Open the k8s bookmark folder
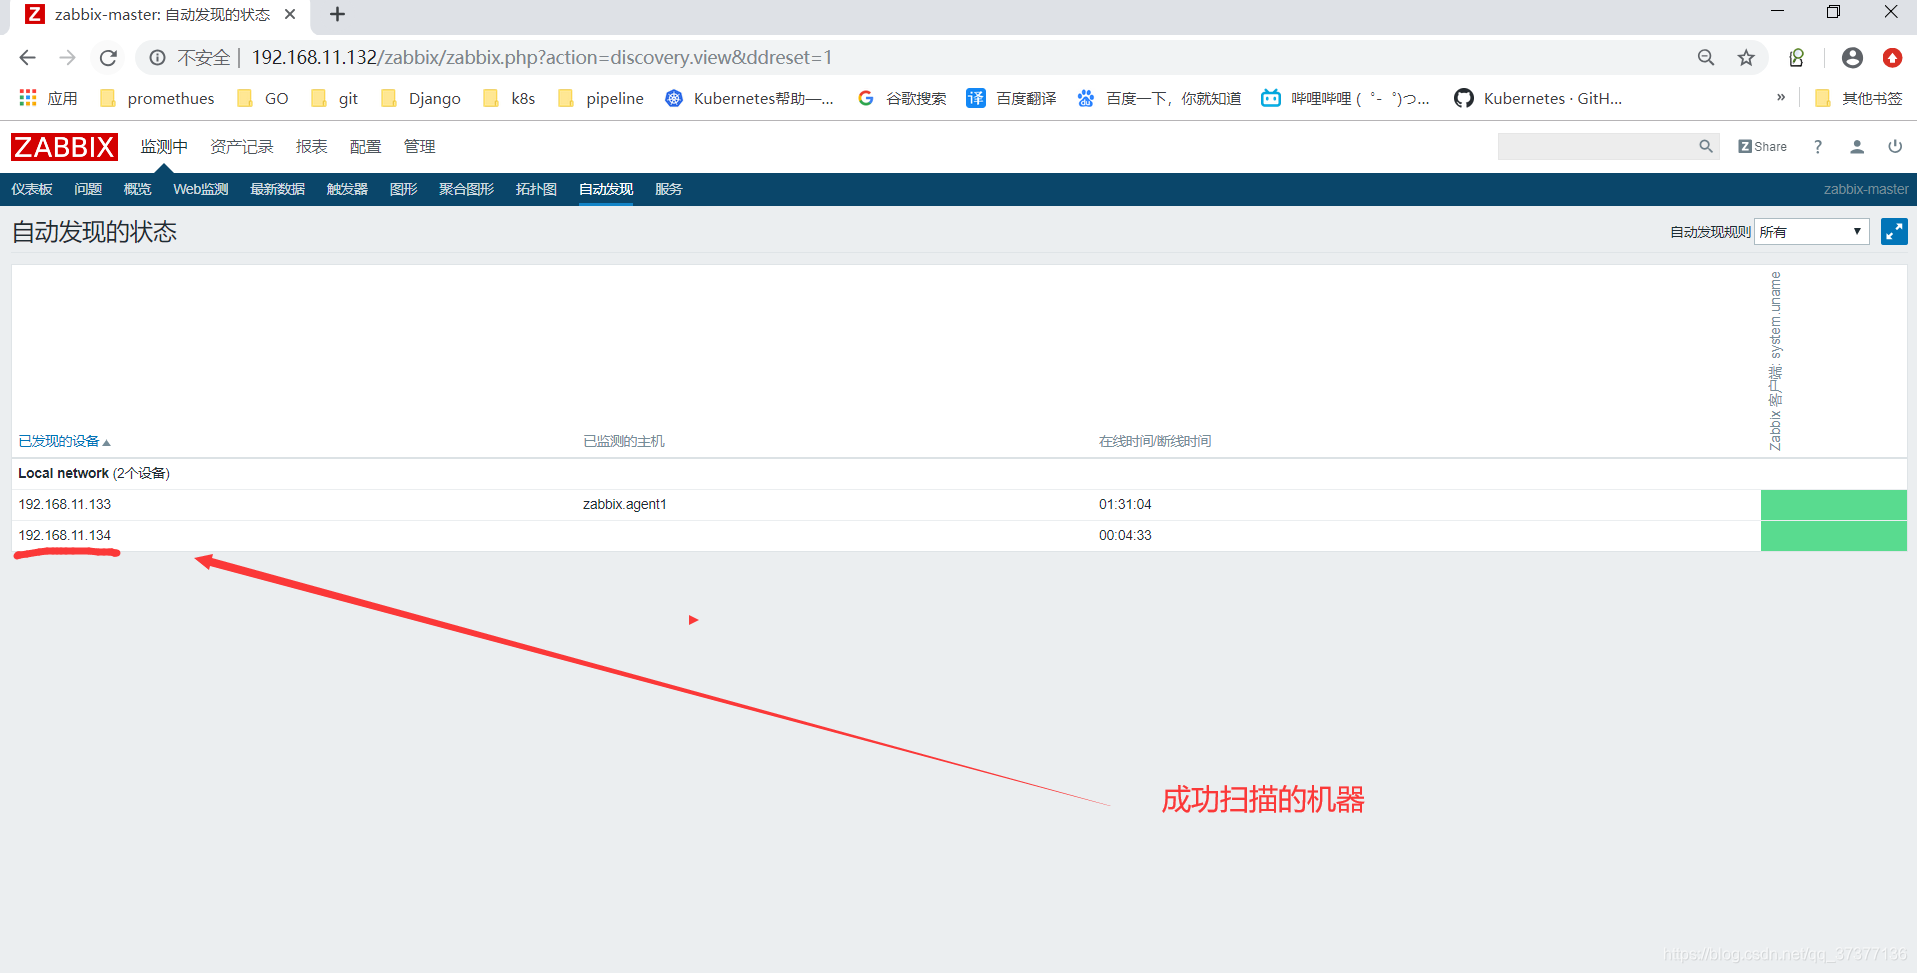The image size is (1917, 973). pyautogui.click(x=509, y=98)
